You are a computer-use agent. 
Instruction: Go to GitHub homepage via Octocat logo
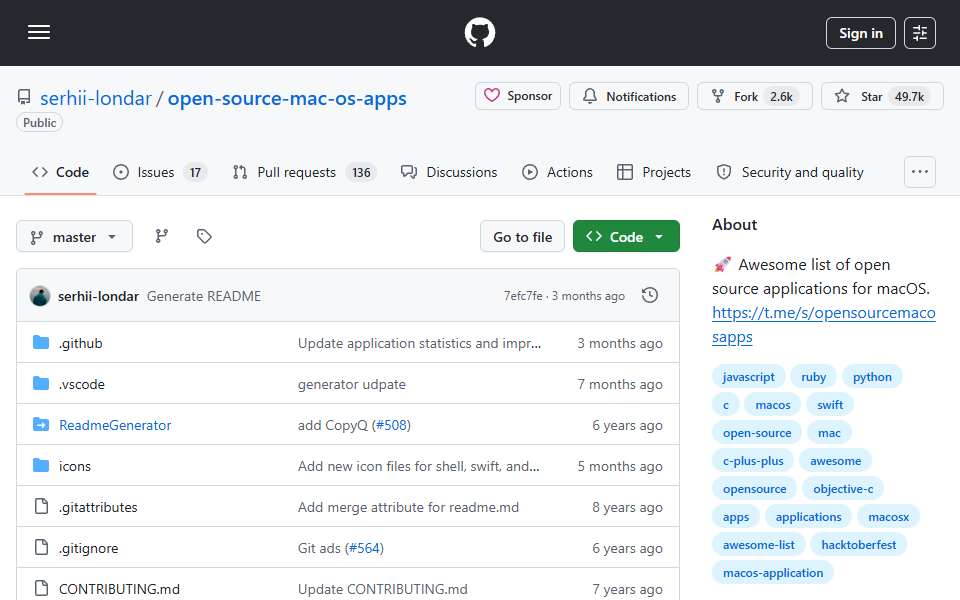(479, 32)
